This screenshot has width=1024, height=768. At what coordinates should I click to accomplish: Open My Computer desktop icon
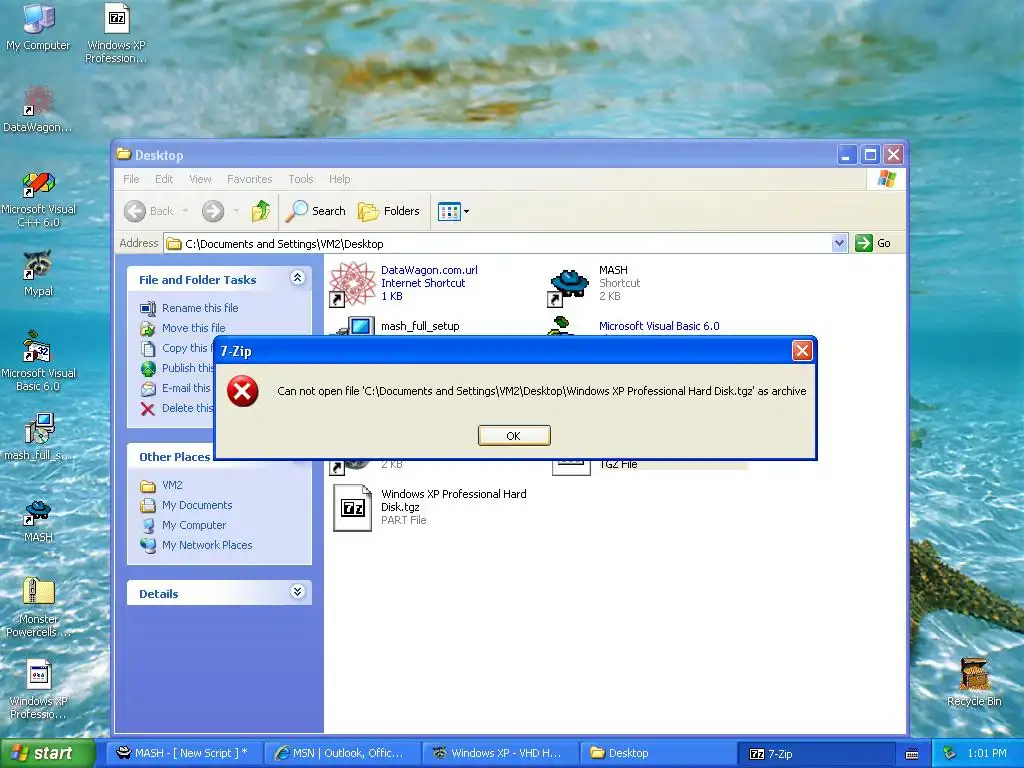[38, 27]
